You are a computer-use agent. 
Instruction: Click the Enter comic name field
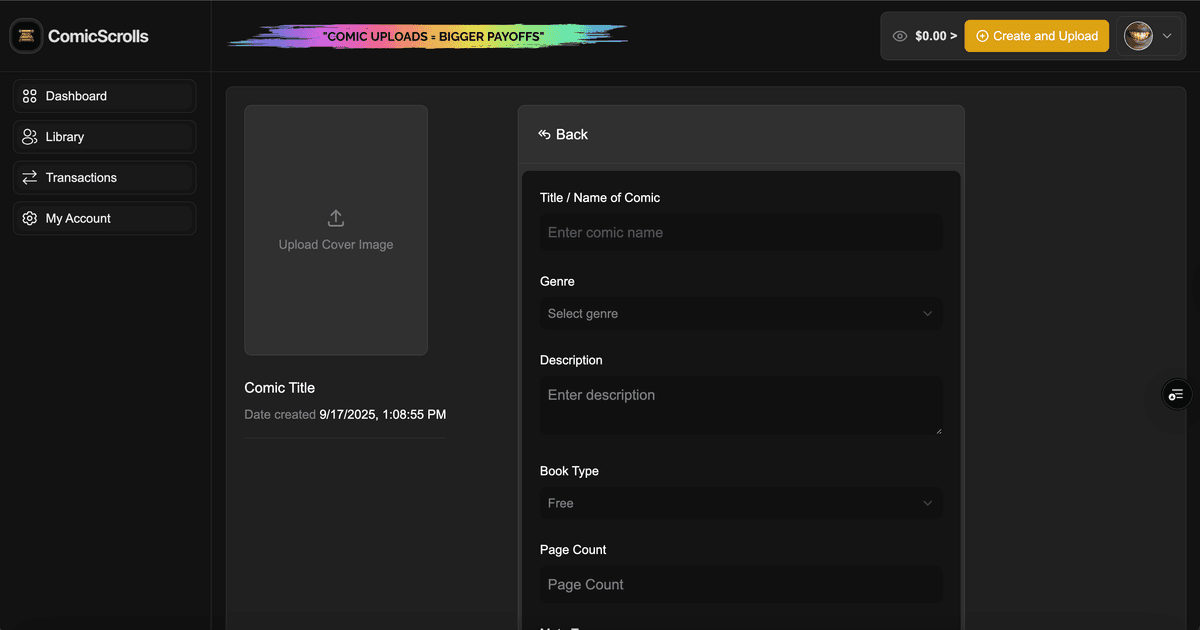click(x=740, y=232)
